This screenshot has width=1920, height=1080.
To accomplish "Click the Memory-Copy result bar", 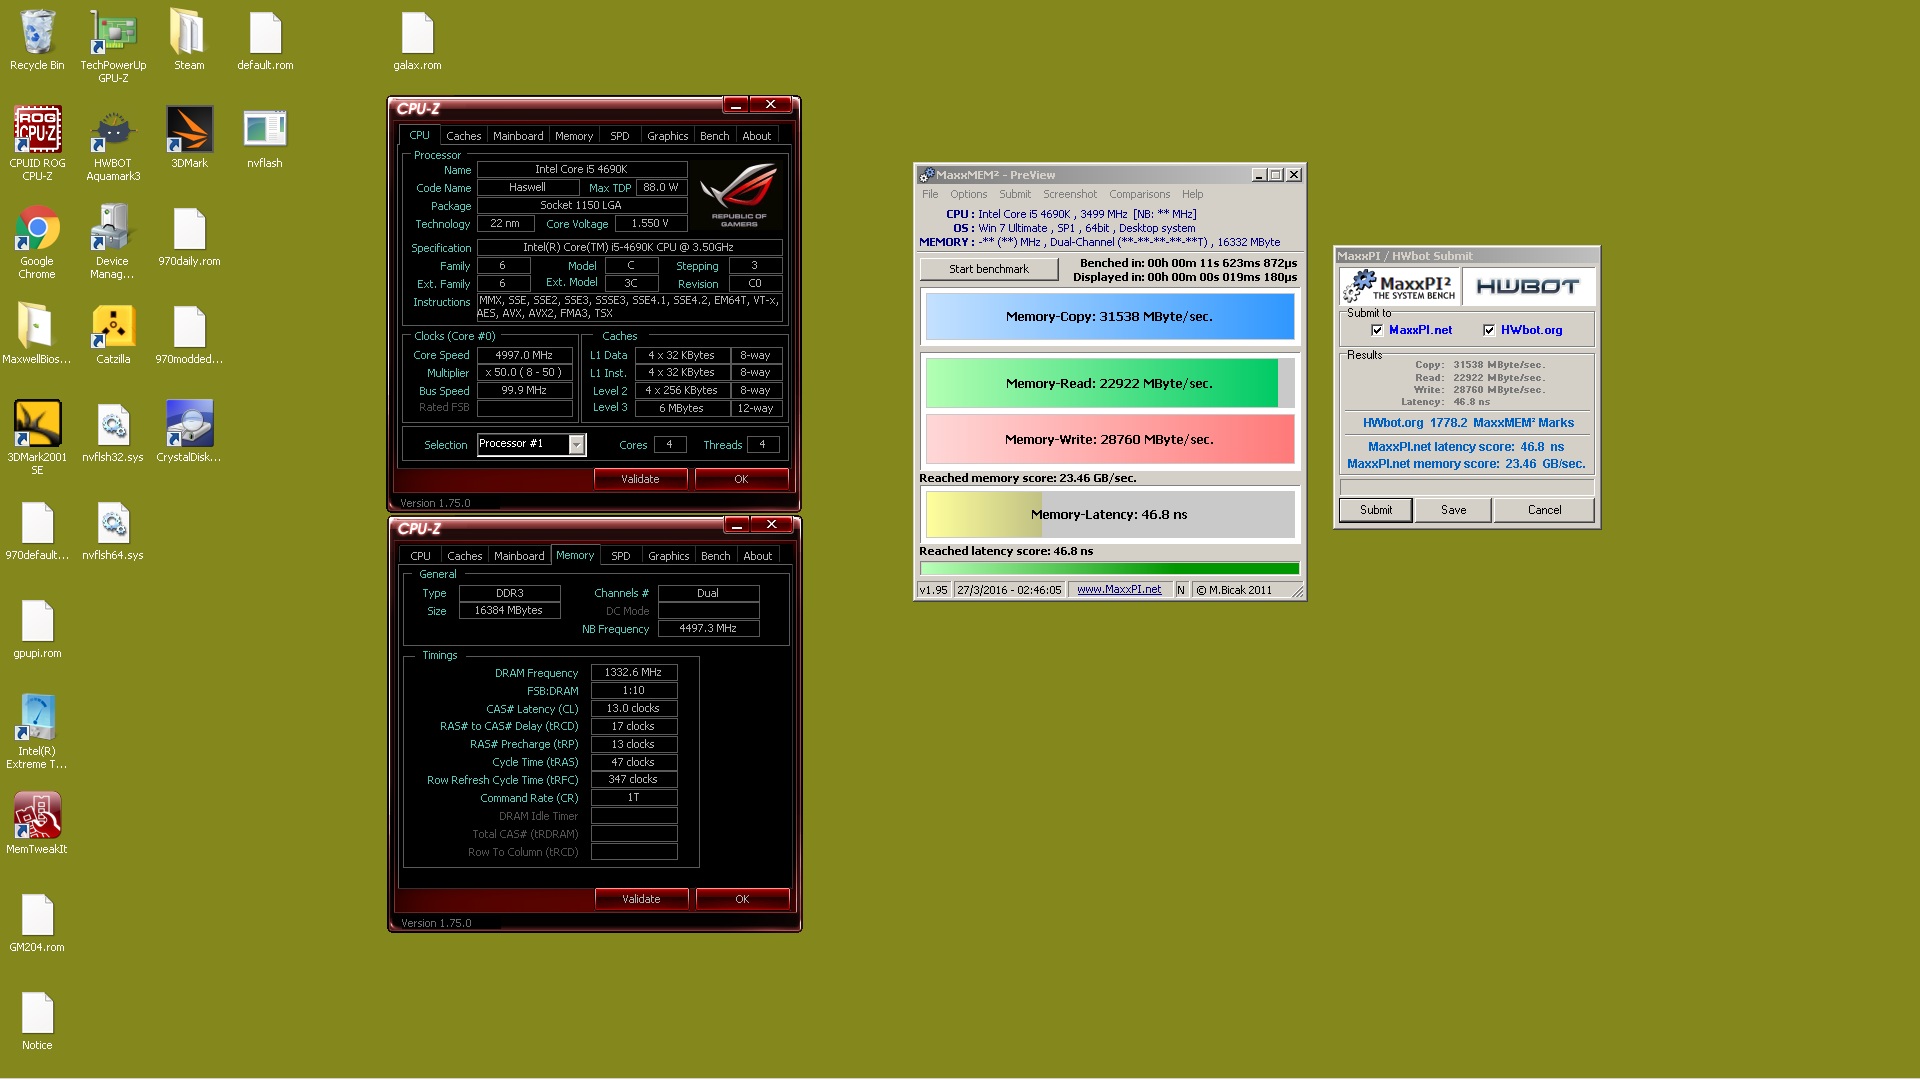I will 1110,316.
